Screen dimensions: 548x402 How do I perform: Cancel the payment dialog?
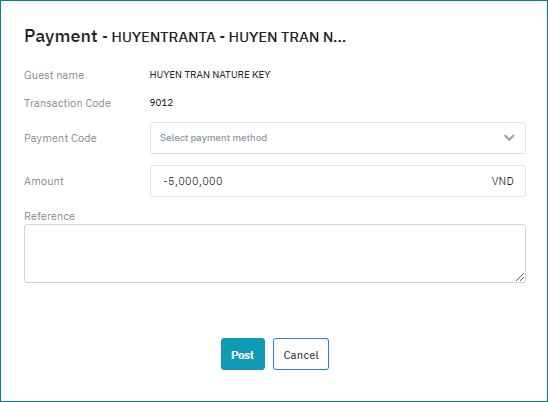(301, 354)
